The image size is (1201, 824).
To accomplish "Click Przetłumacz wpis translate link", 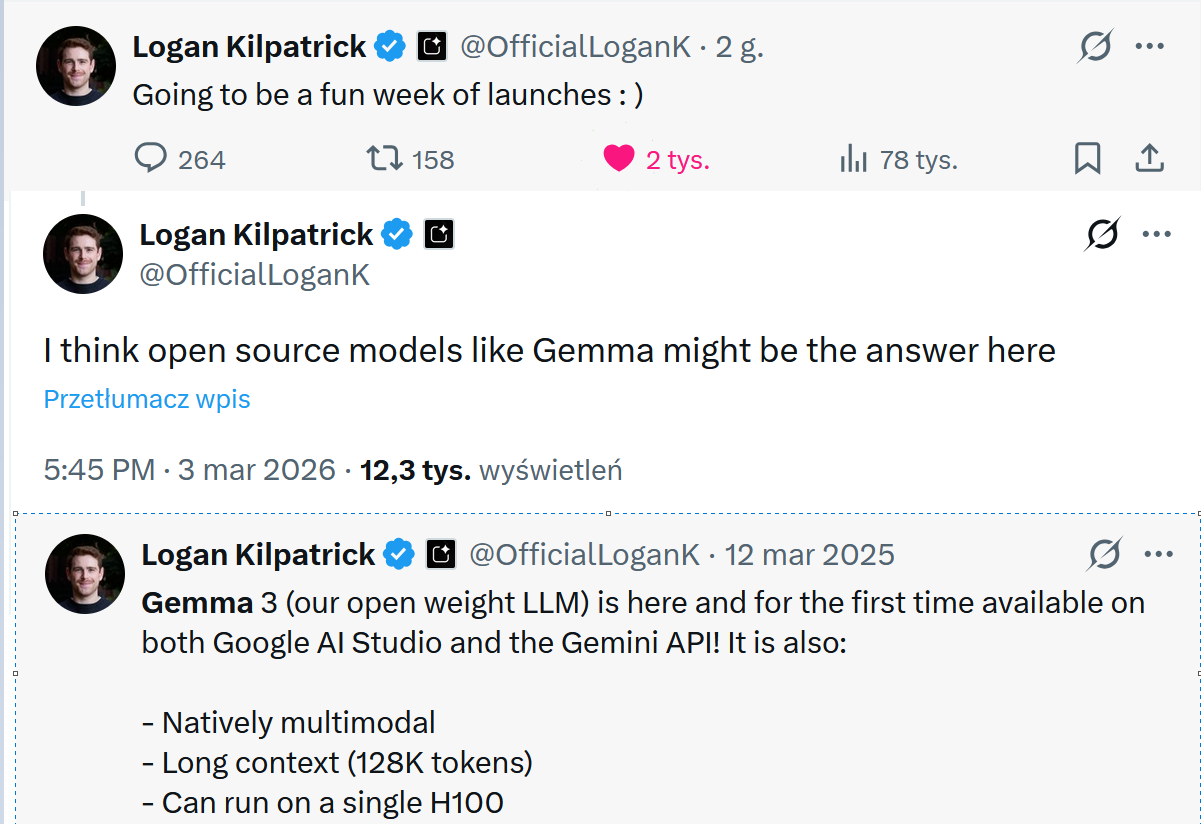I will (147, 399).
